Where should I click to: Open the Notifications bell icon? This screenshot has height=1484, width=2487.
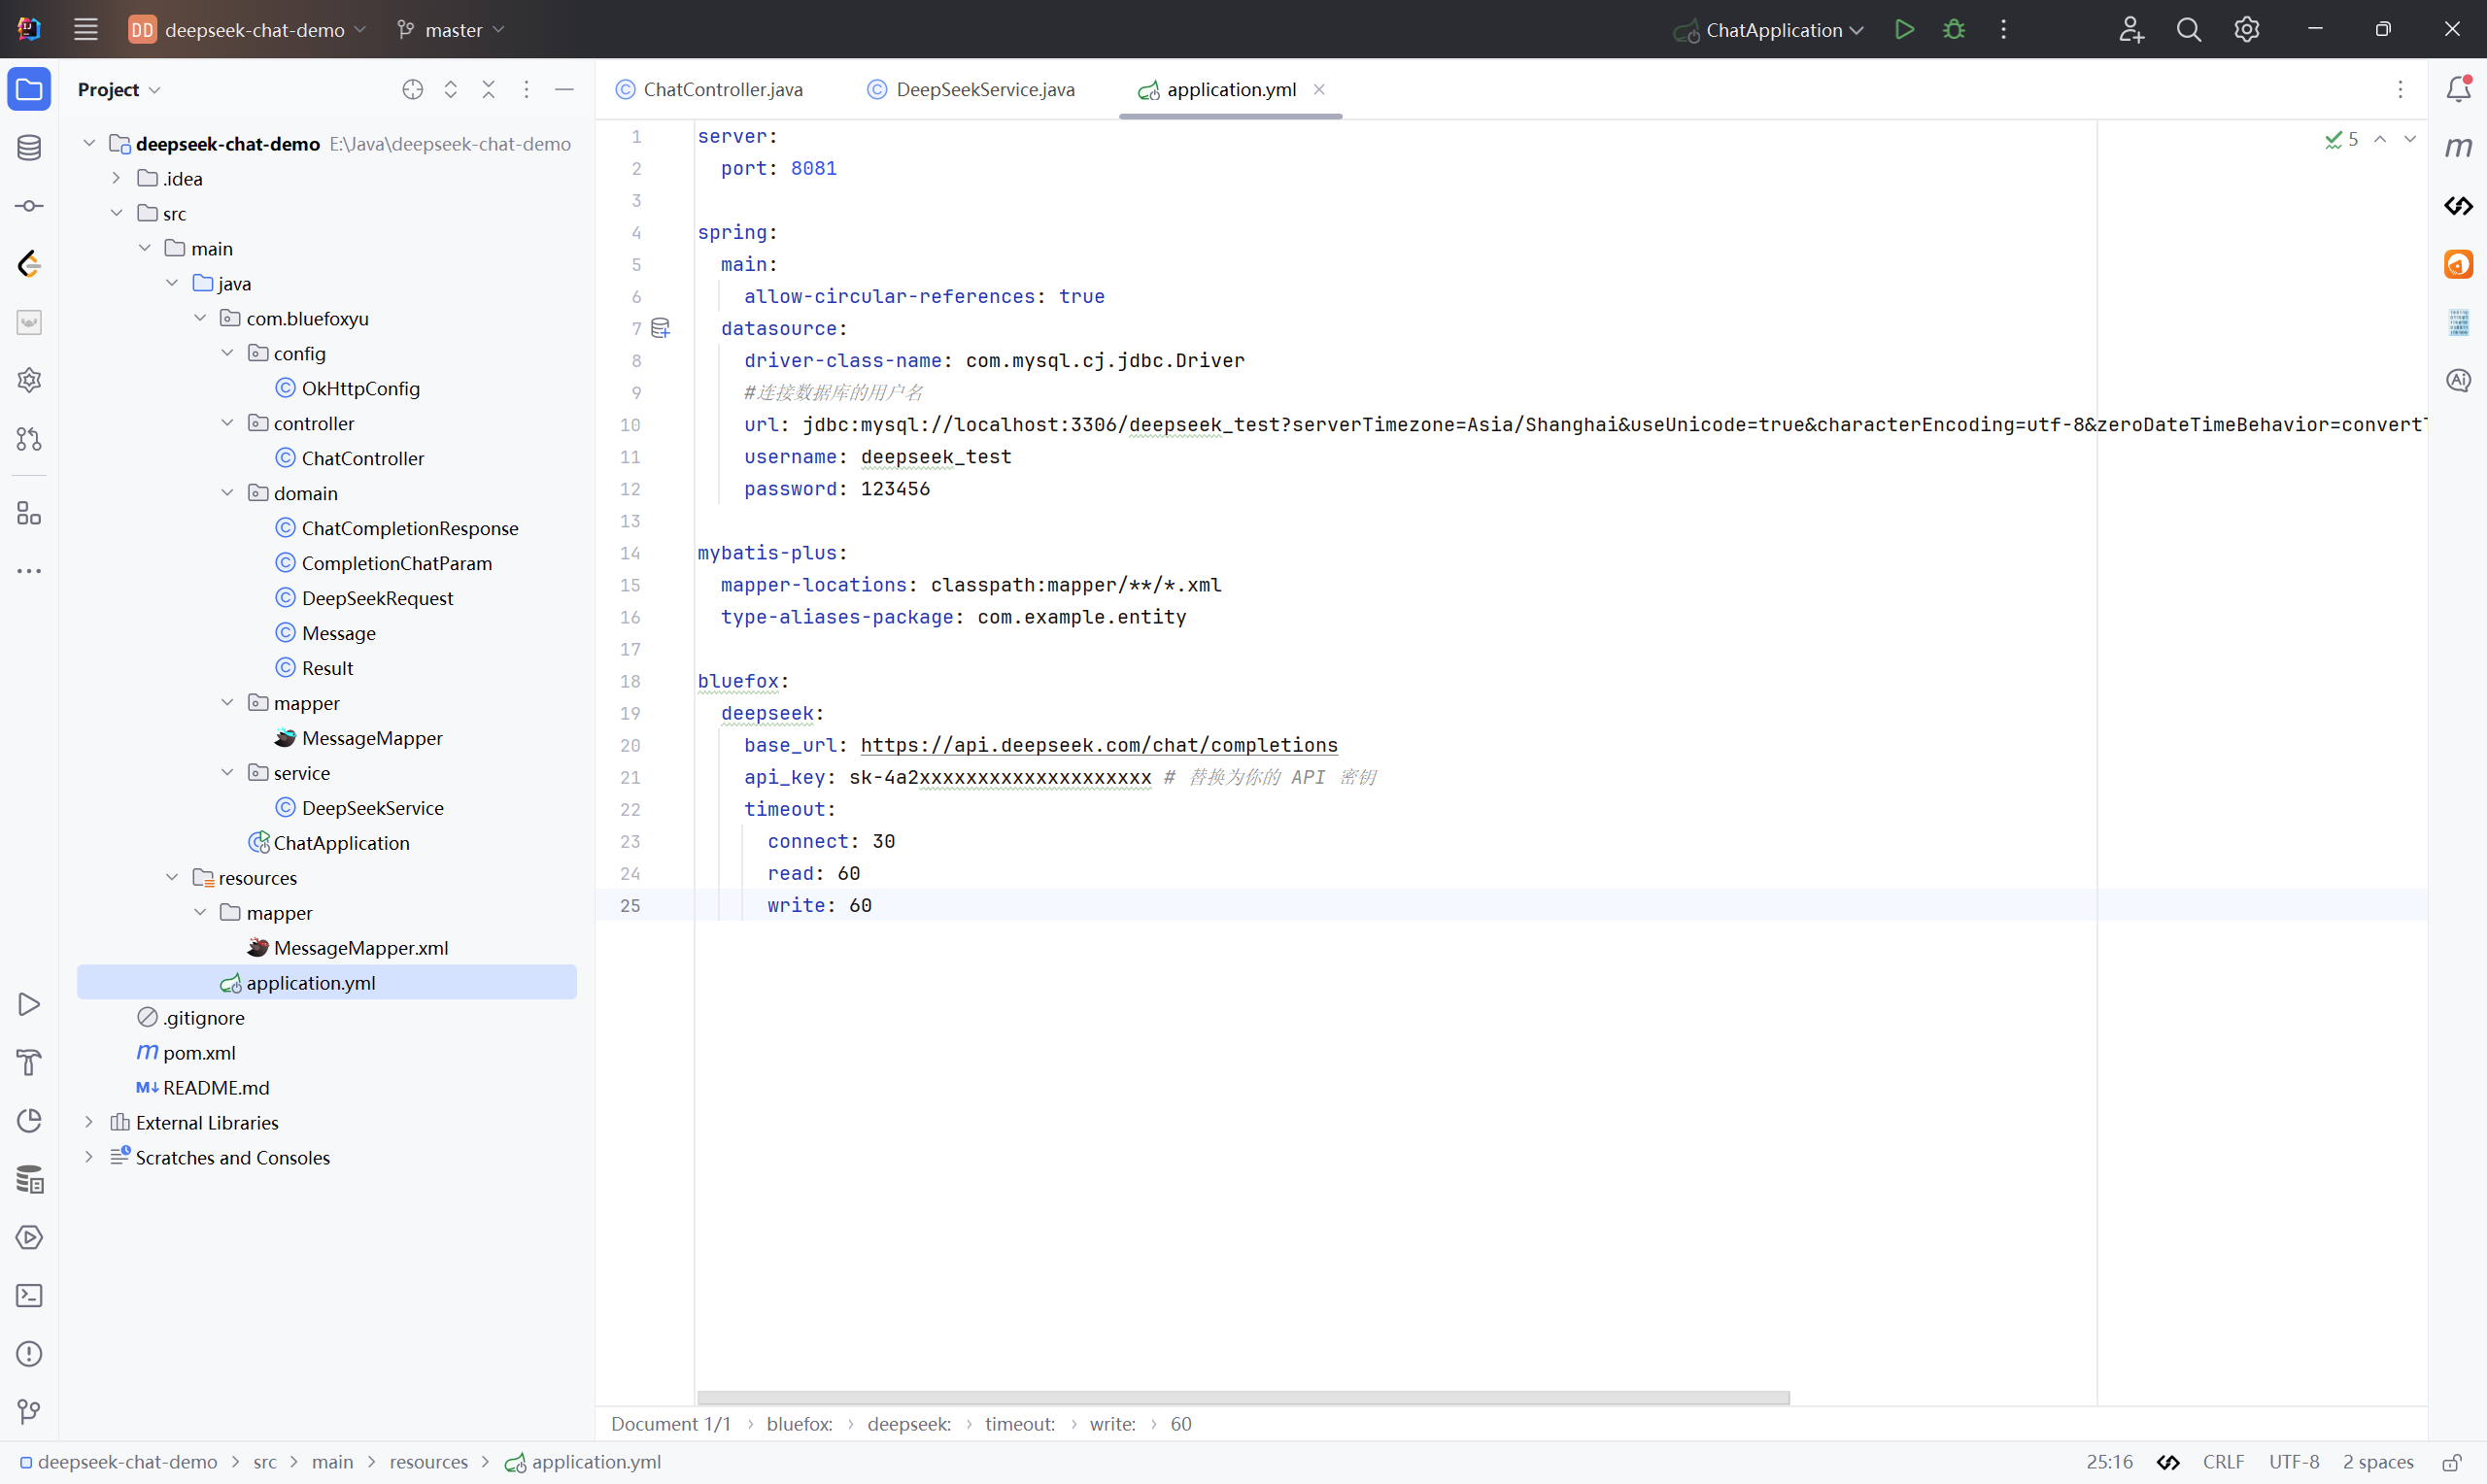coord(2458,90)
